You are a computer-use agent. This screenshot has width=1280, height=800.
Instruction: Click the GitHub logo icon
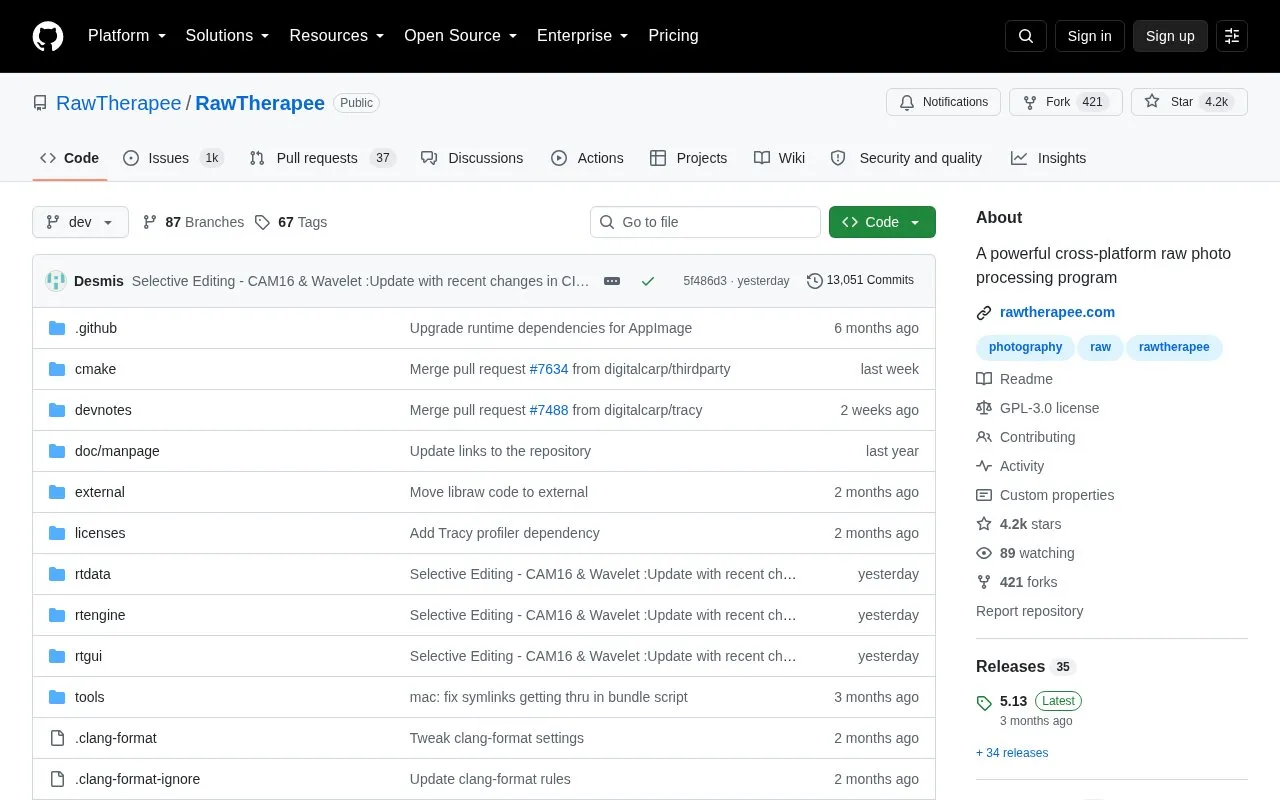coord(48,36)
